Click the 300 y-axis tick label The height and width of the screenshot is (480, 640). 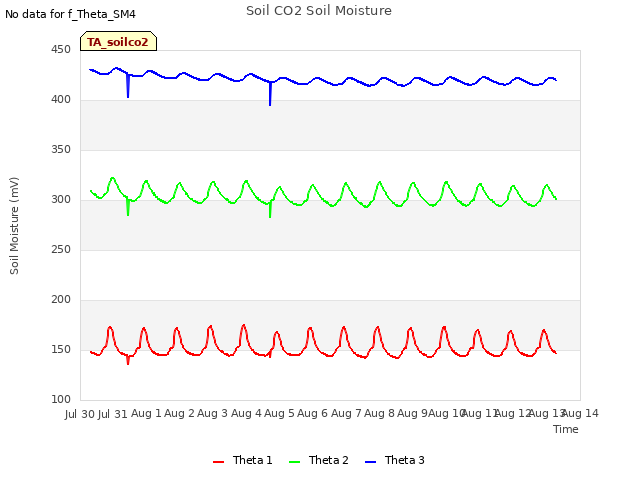click(61, 200)
